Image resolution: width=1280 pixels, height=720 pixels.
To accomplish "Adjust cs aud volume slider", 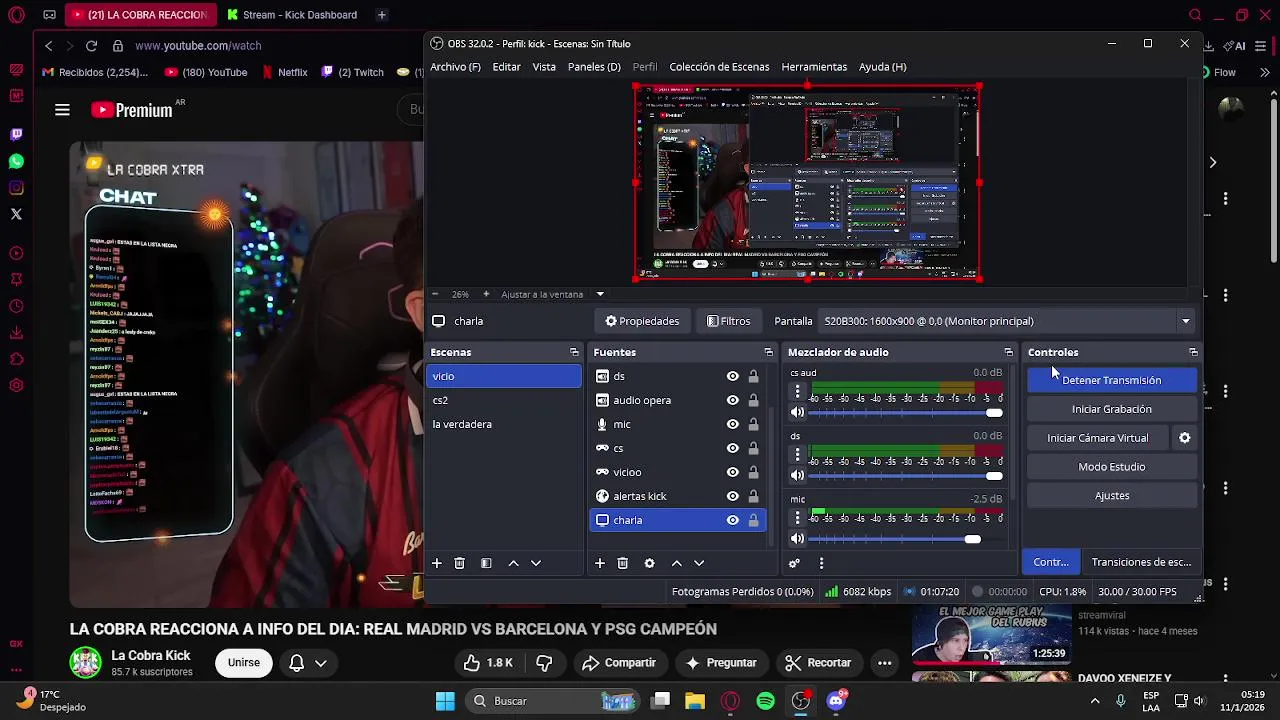I will [907, 412].
